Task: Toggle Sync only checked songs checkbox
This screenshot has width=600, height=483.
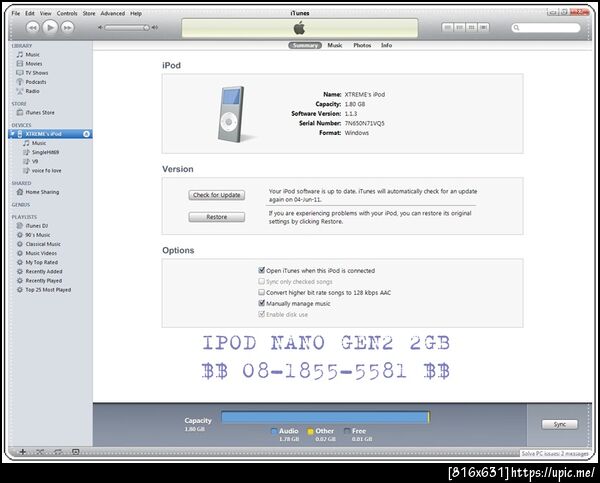Action: coord(262,281)
